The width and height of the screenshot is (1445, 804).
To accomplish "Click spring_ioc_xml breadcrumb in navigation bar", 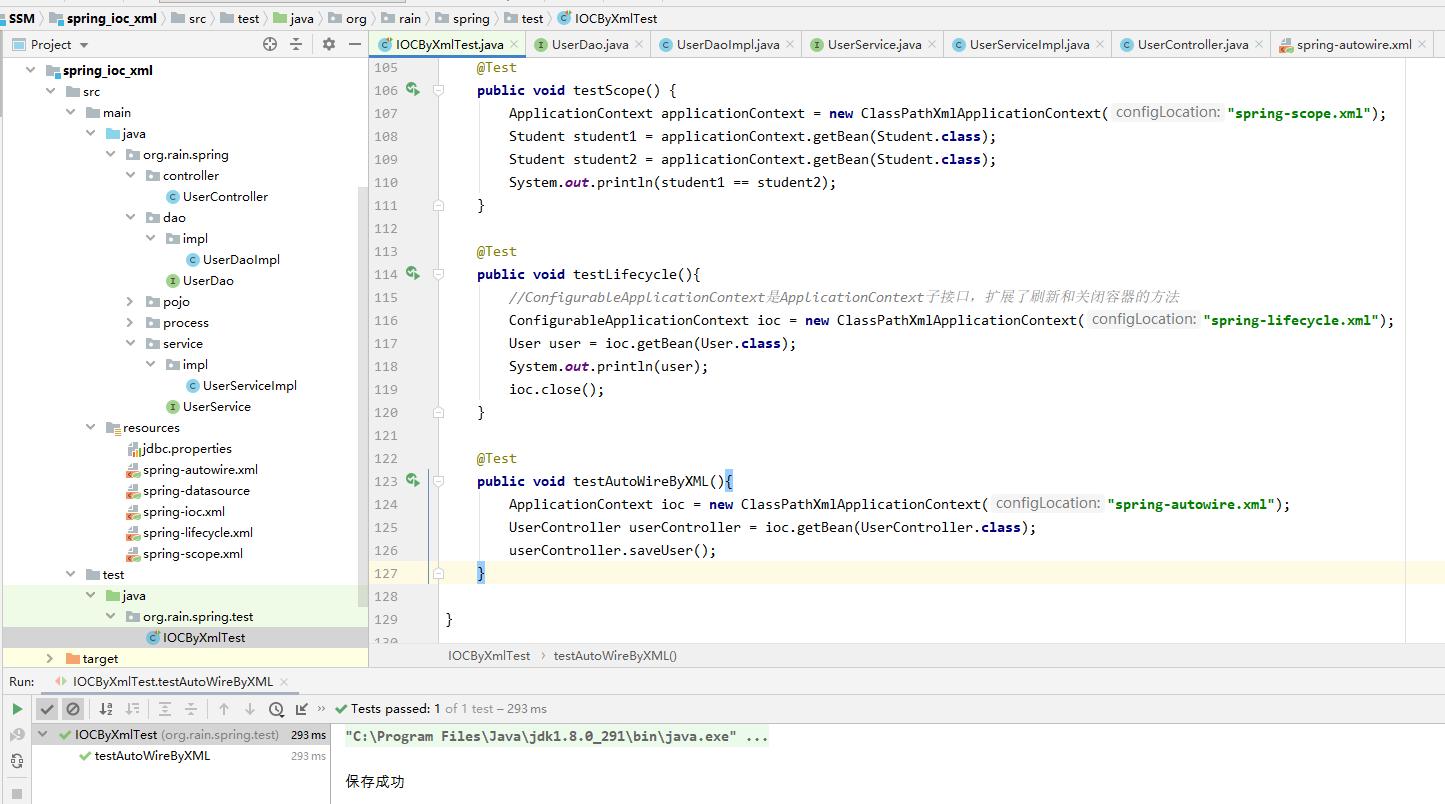I will 103,18.
